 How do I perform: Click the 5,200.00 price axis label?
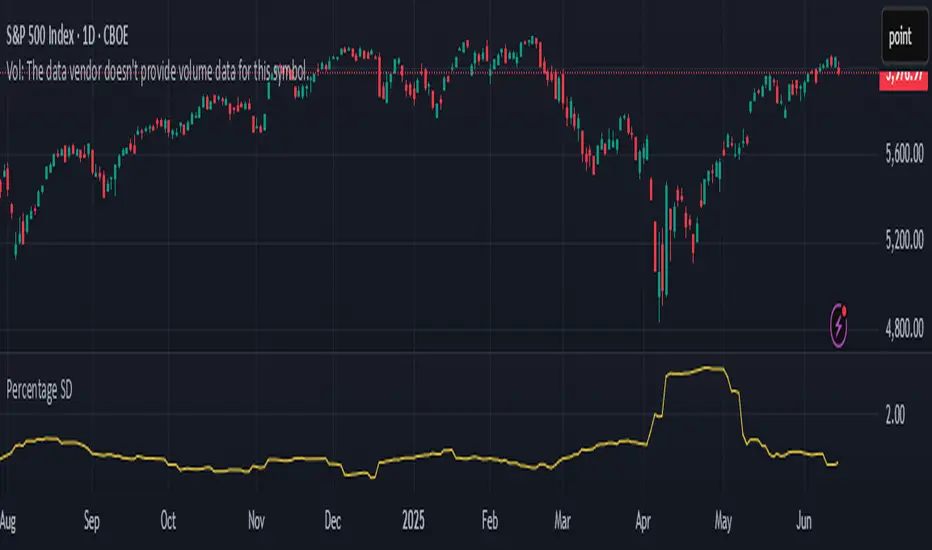pos(904,241)
